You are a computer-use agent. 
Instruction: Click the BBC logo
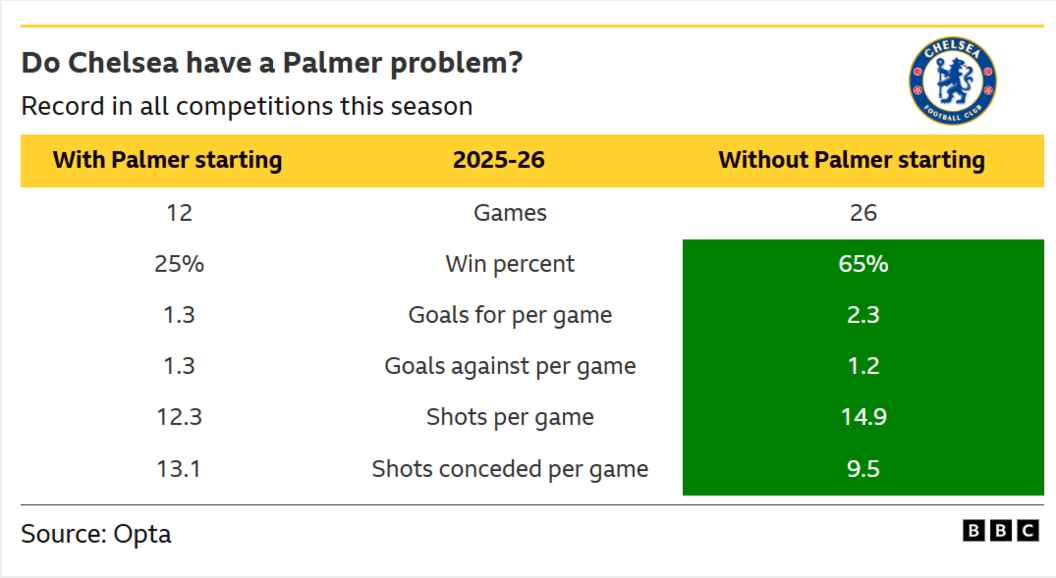pyautogui.click(x=1000, y=532)
